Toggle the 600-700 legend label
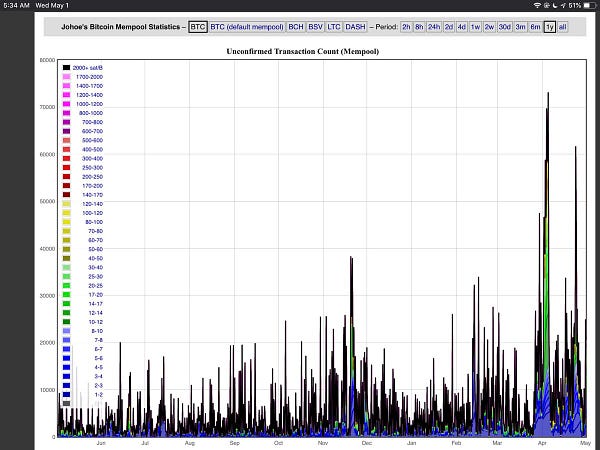The width and height of the screenshot is (600, 450). [x=92, y=131]
